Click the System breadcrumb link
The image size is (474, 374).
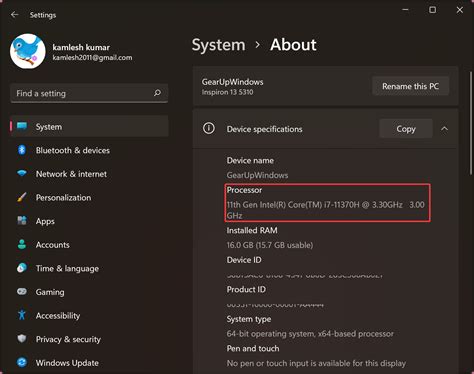click(x=218, y=45)
